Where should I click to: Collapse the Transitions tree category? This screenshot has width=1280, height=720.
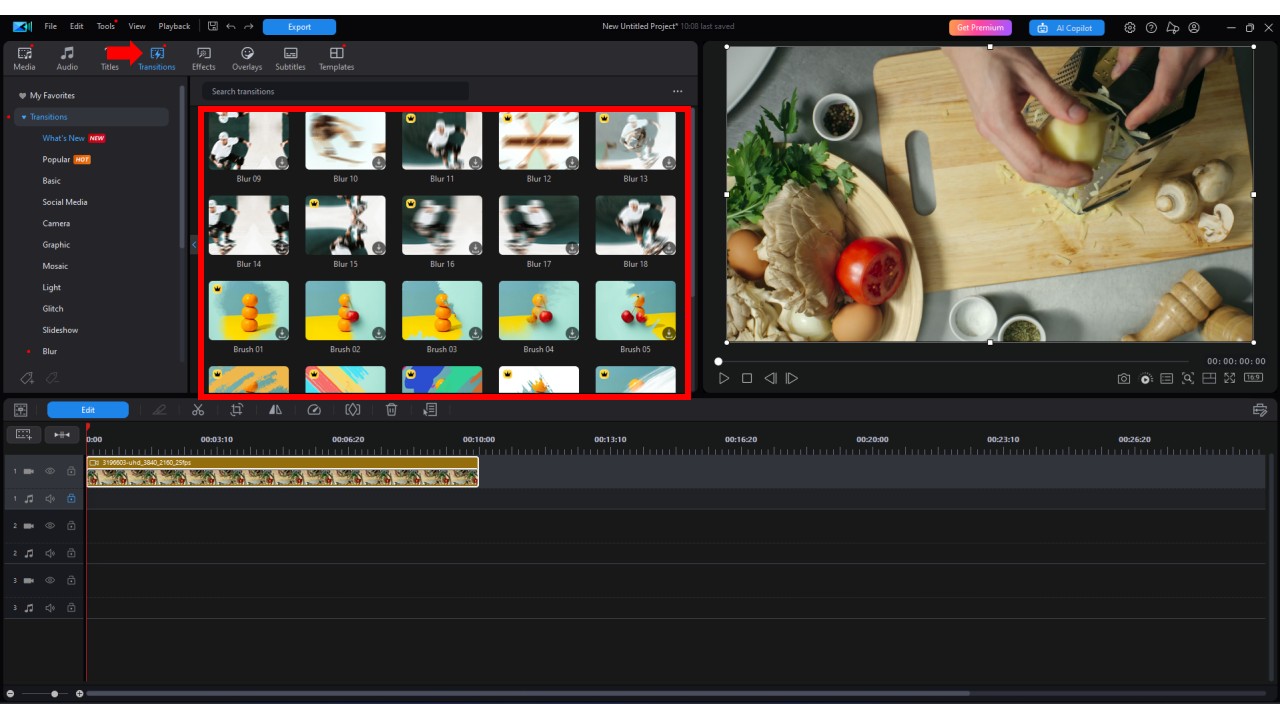(24, 117)
